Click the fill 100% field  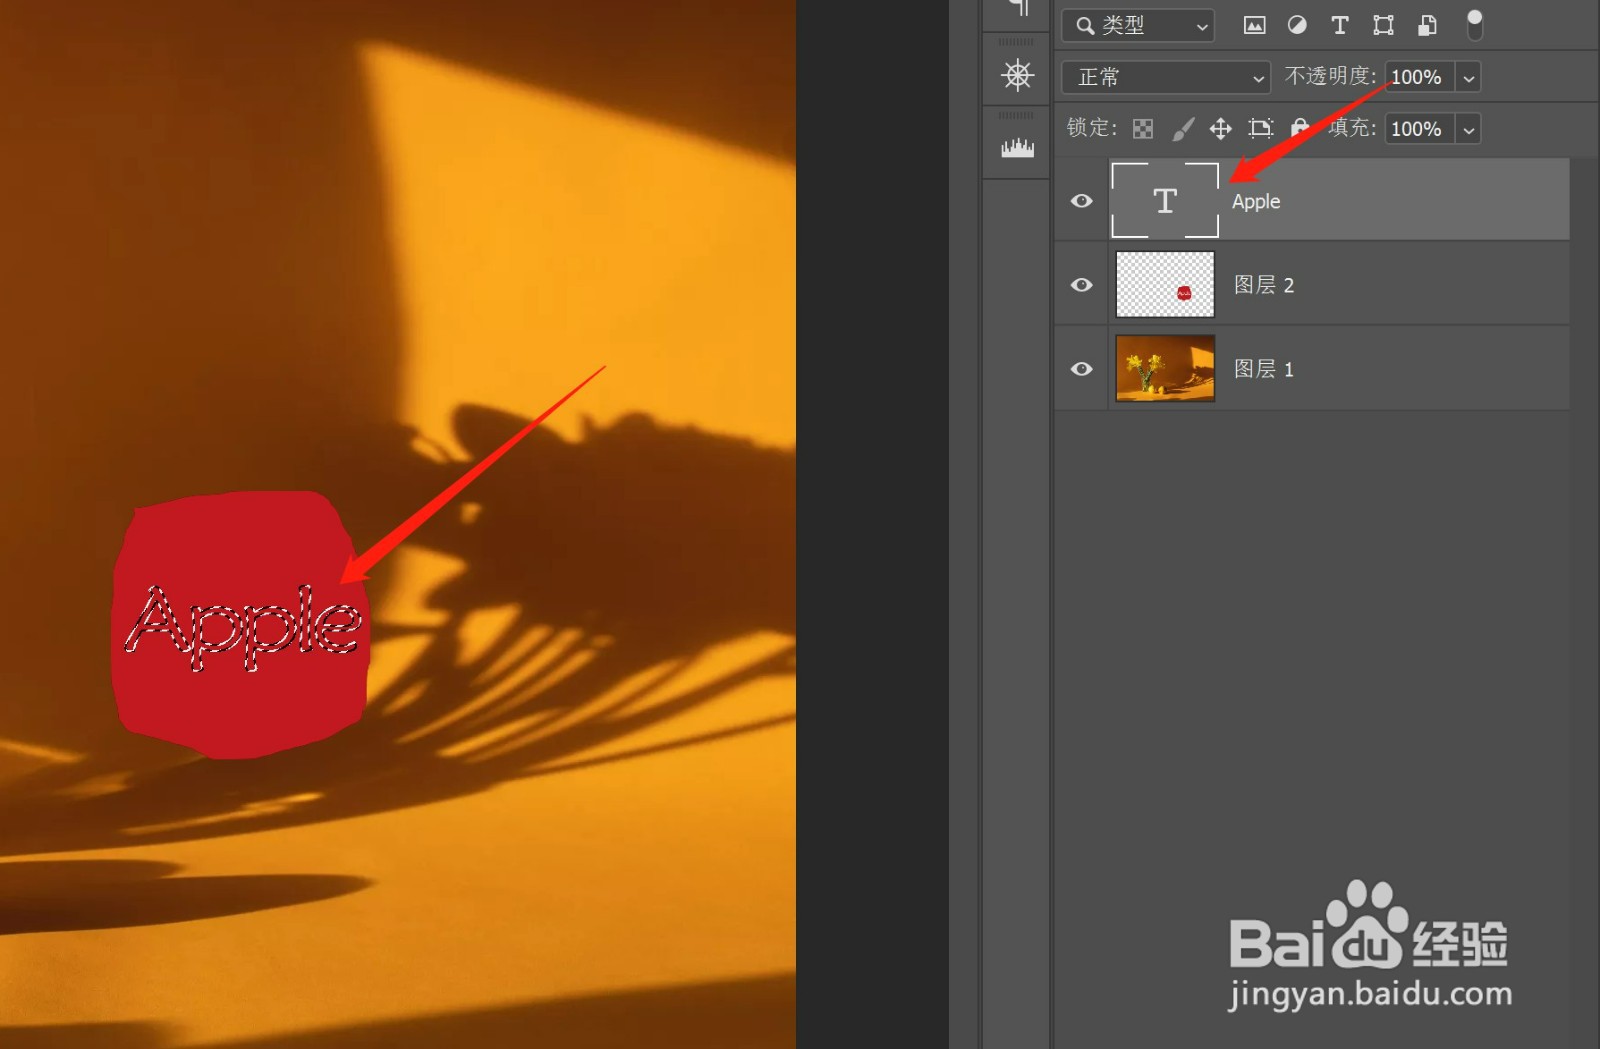1419,129
